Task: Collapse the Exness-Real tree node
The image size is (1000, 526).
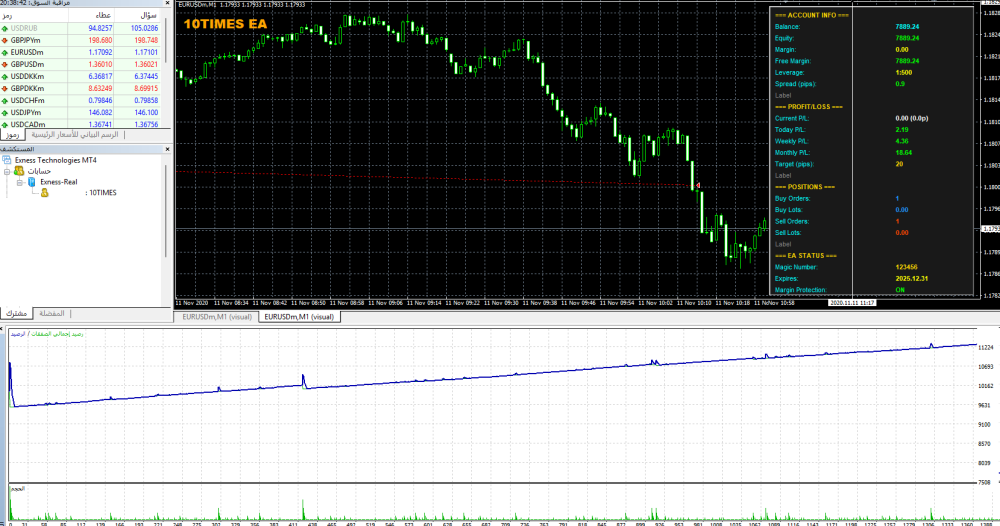Action: (x=21, y=182)
